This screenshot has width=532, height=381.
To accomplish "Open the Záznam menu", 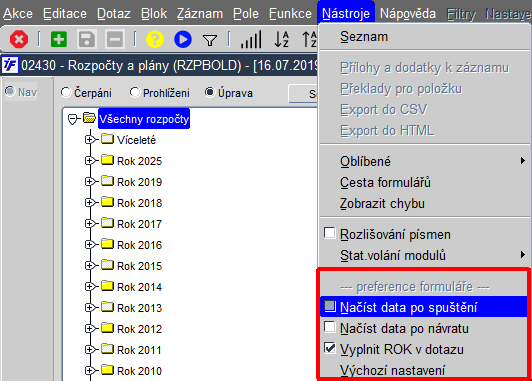I will click(200, 14).
